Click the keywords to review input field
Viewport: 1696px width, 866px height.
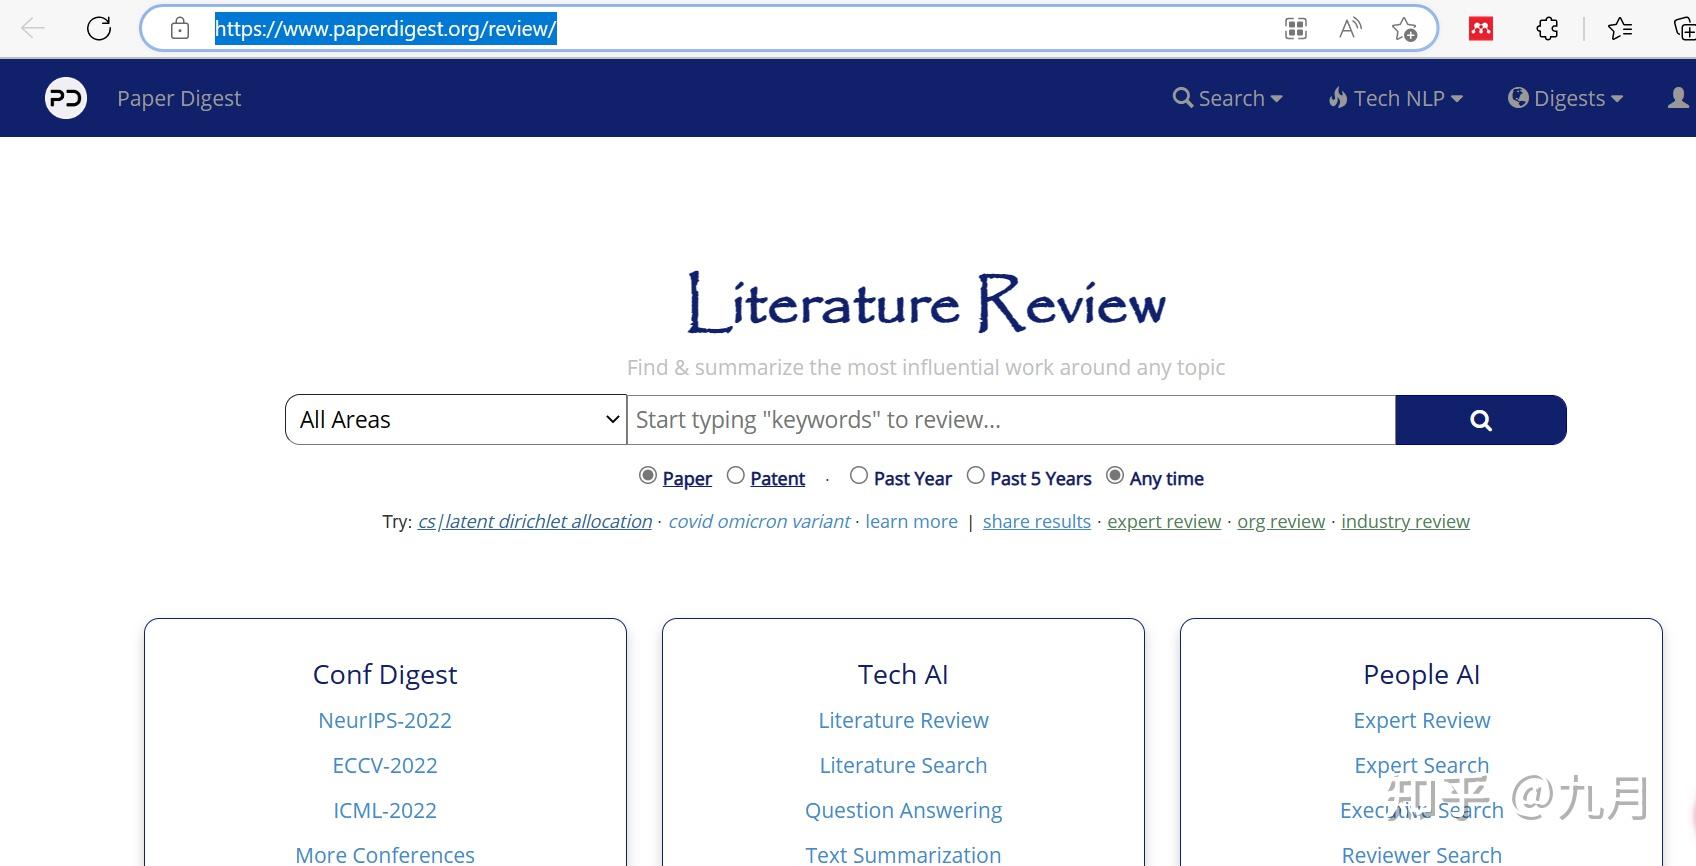click(1011, 420)
